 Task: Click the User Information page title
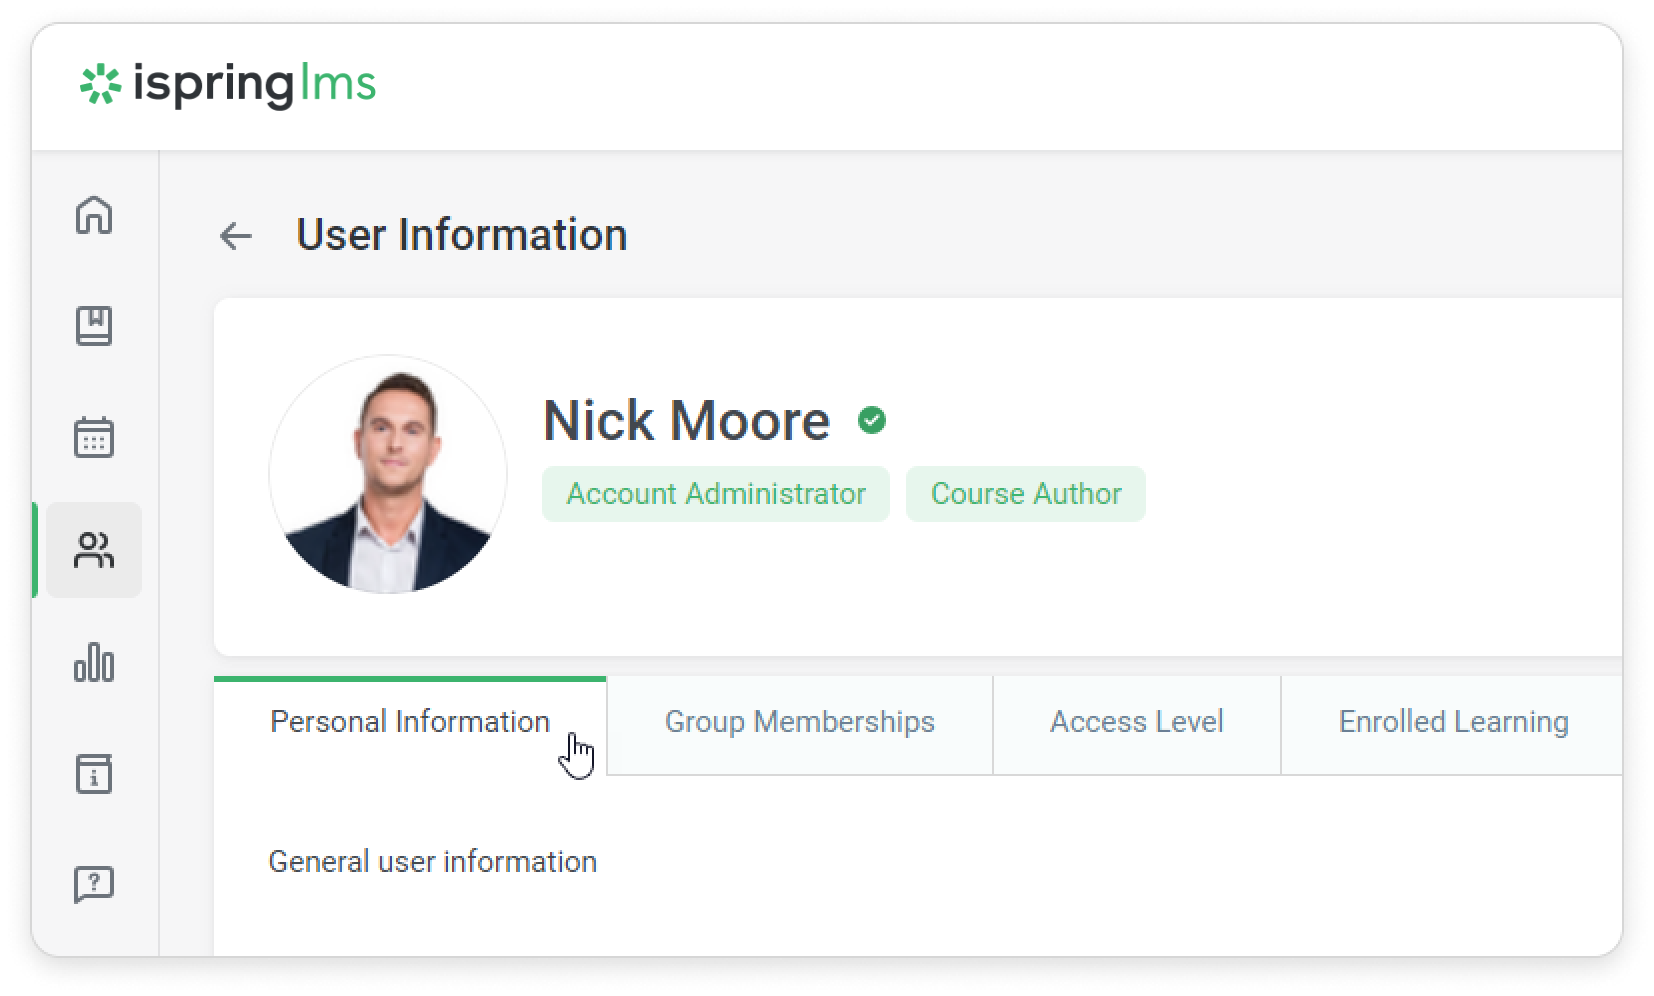[x=462, y=235]
